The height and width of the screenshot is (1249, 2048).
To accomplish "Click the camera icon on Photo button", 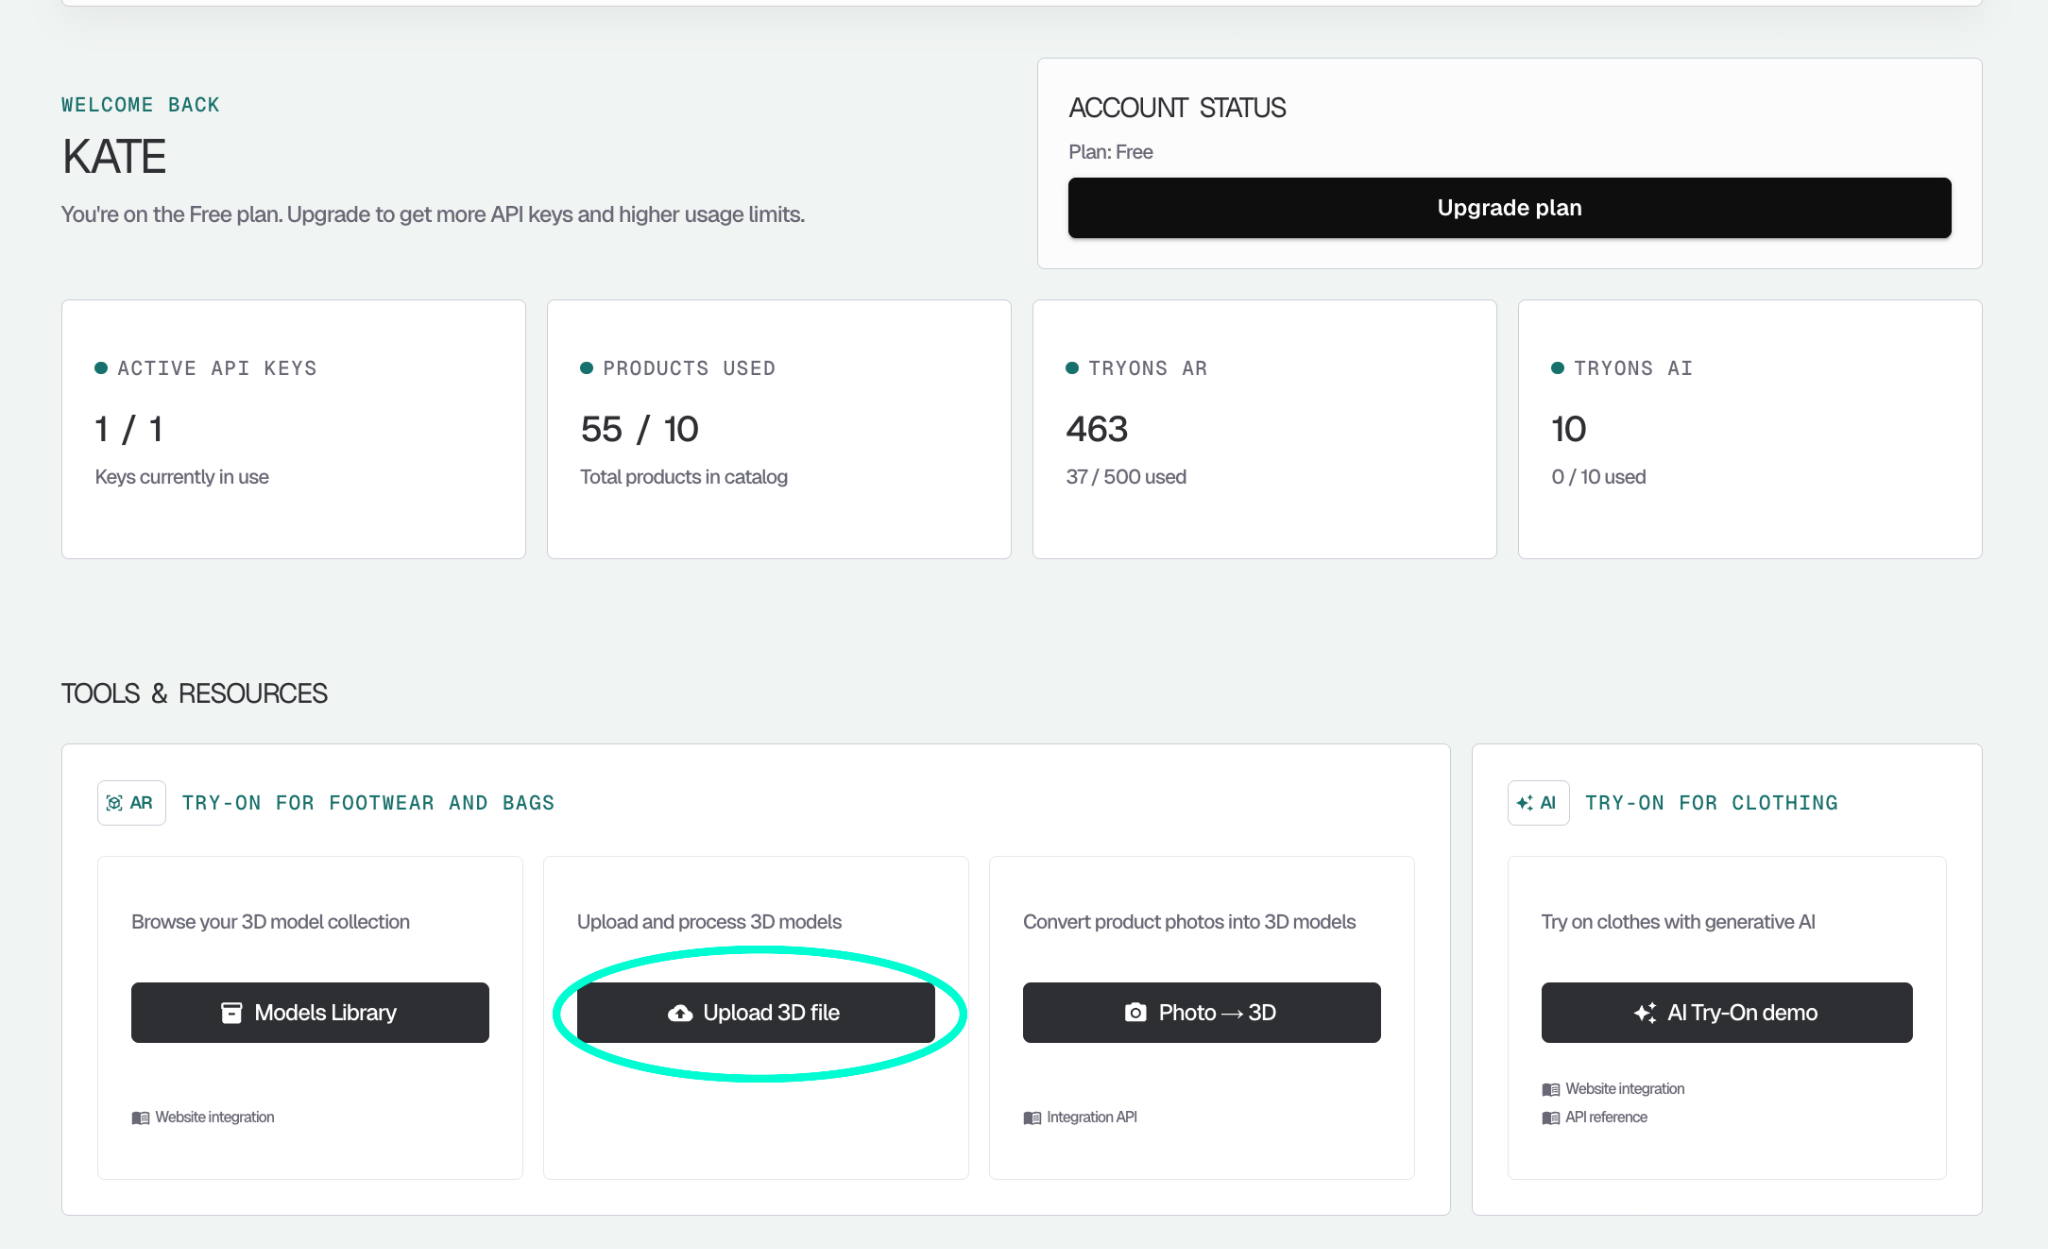I will coord(1135,1013).
